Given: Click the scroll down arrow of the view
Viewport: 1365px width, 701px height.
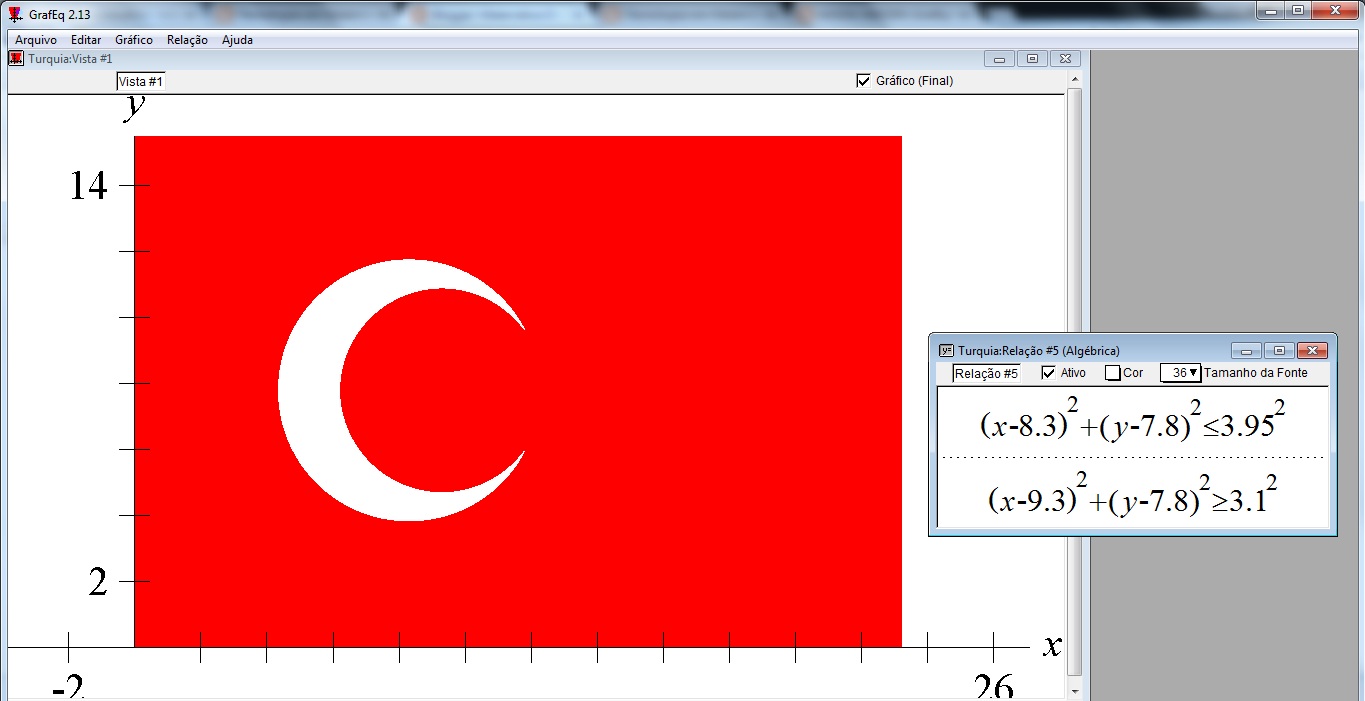Looking at the screenshot, I should pos(1075,691).
